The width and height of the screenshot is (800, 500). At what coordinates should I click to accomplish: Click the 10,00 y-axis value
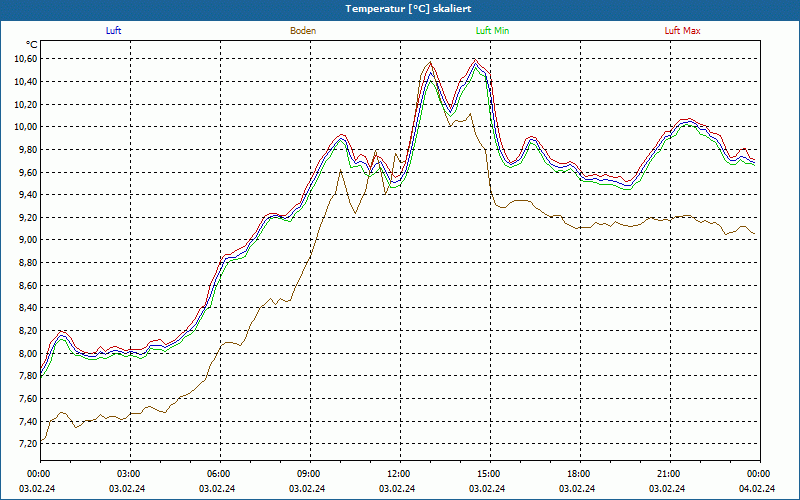click(x=26, y=127)
